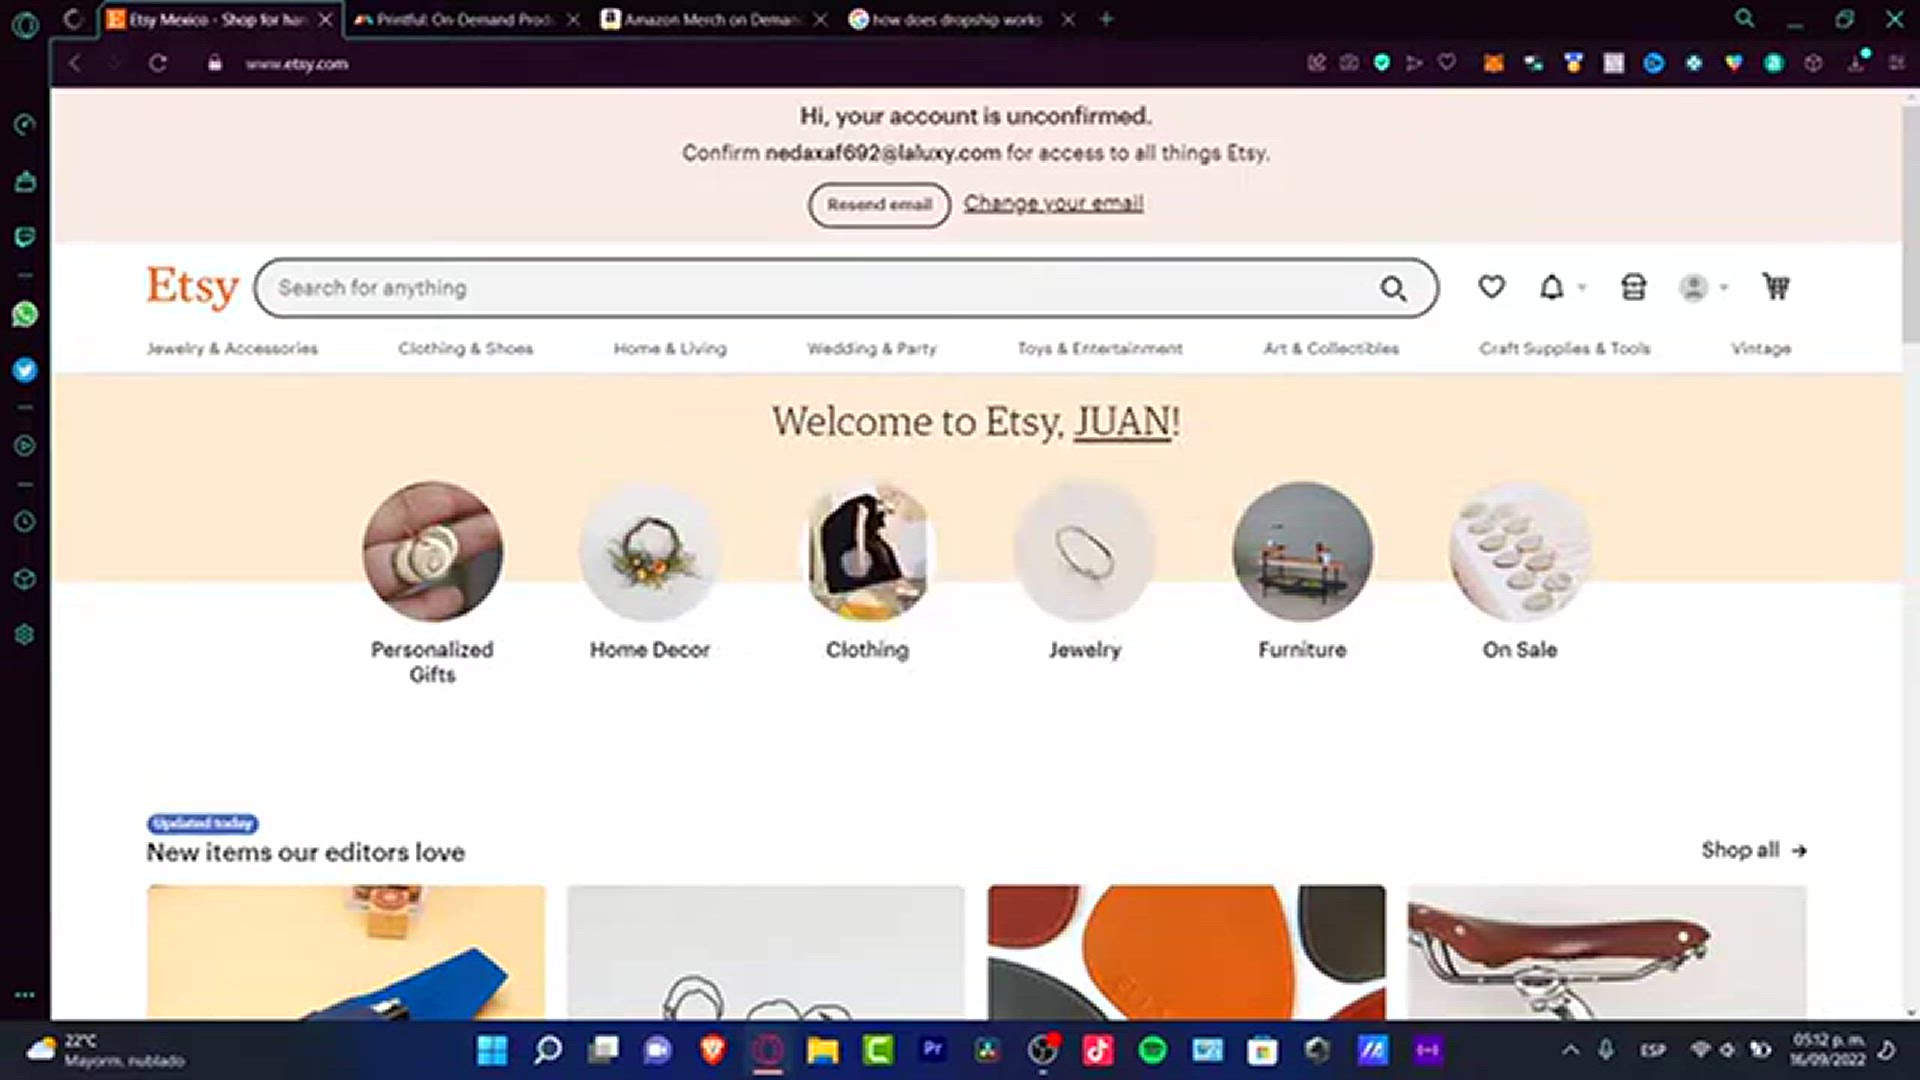Image resolution: width=1920 pixels, height=1080 pixels.
Task: Open Windows Start menu
Action: click(x=492, y=1050)
